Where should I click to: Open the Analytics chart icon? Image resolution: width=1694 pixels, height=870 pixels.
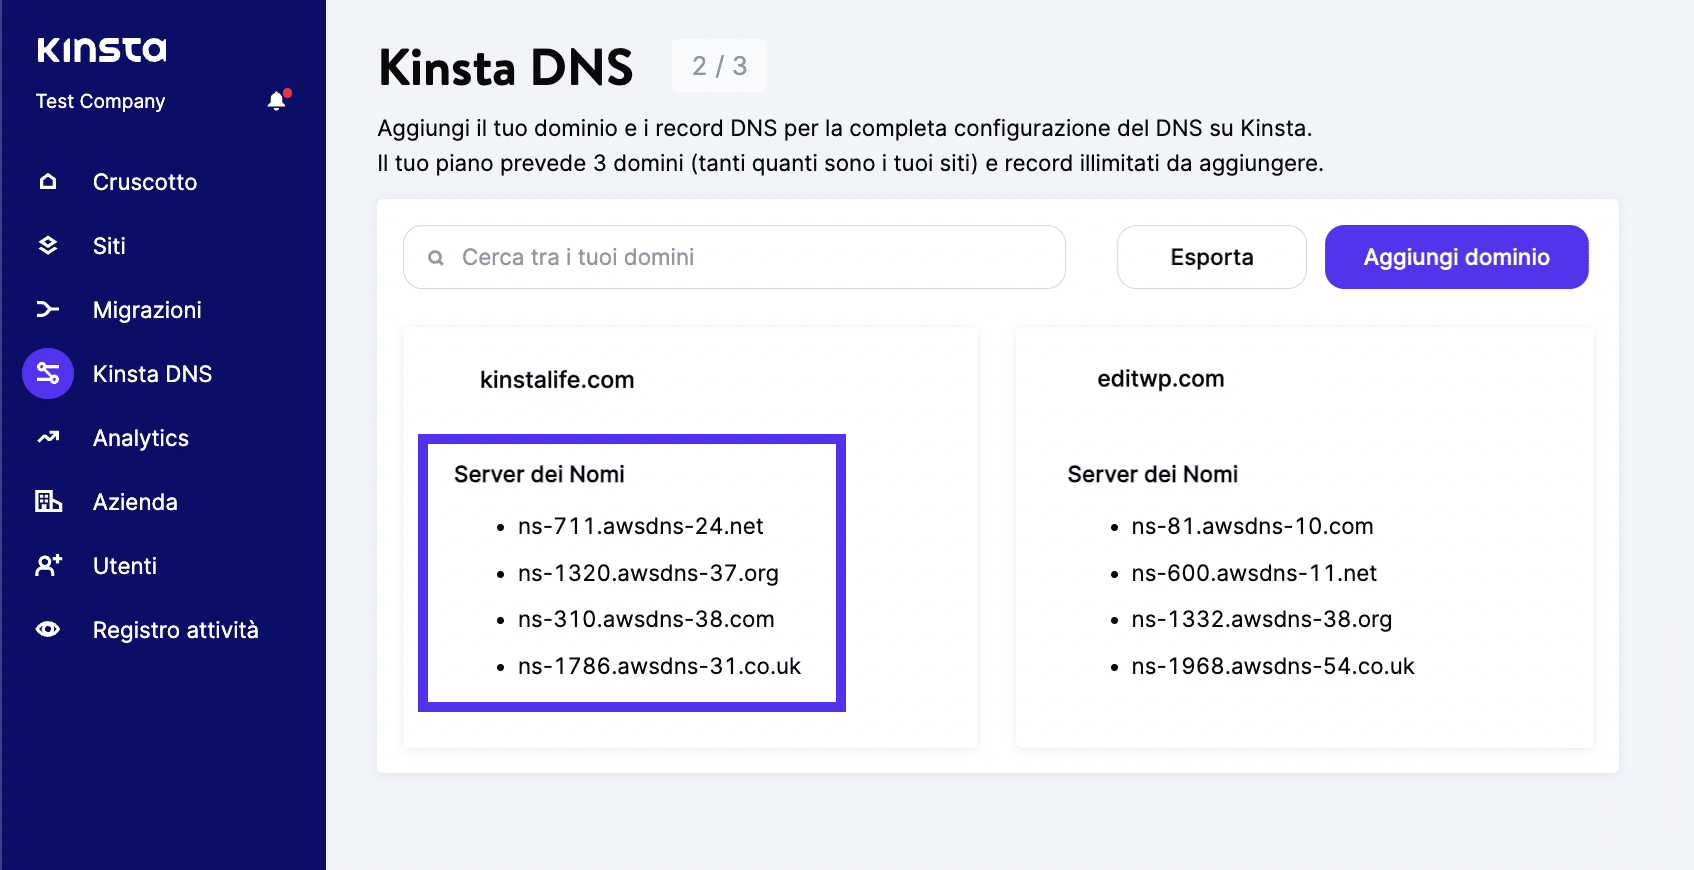[x=48, y=437]
